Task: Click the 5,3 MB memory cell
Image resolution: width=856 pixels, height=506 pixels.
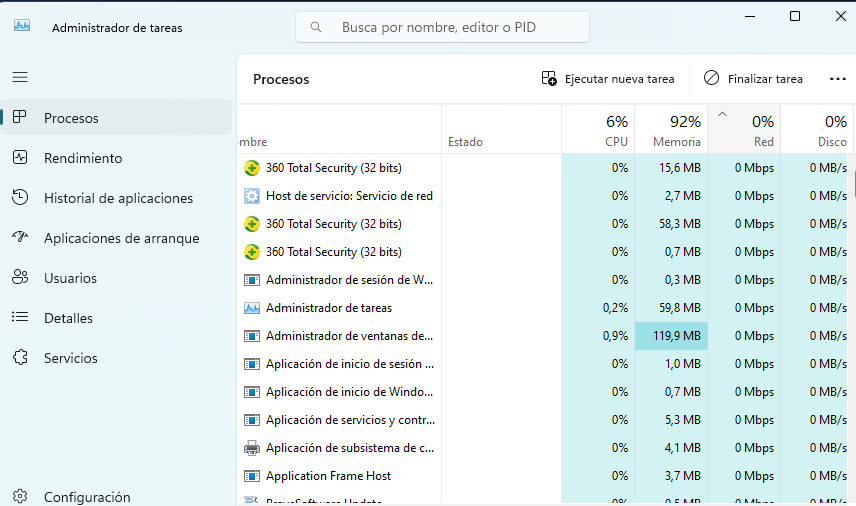Action: click(671, 420)
